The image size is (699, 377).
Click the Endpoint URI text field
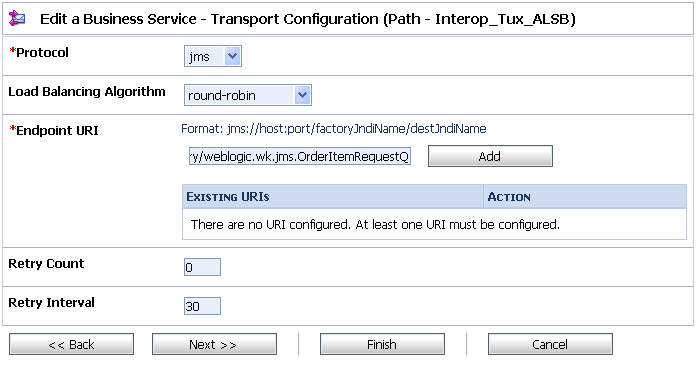[300, 156]
